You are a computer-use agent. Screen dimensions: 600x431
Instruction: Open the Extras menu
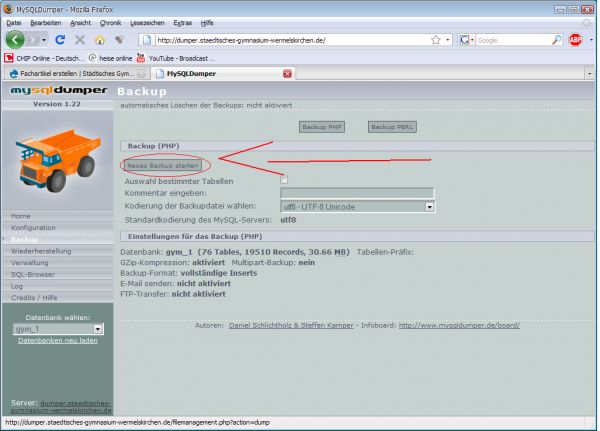click(x=183, y=23)
